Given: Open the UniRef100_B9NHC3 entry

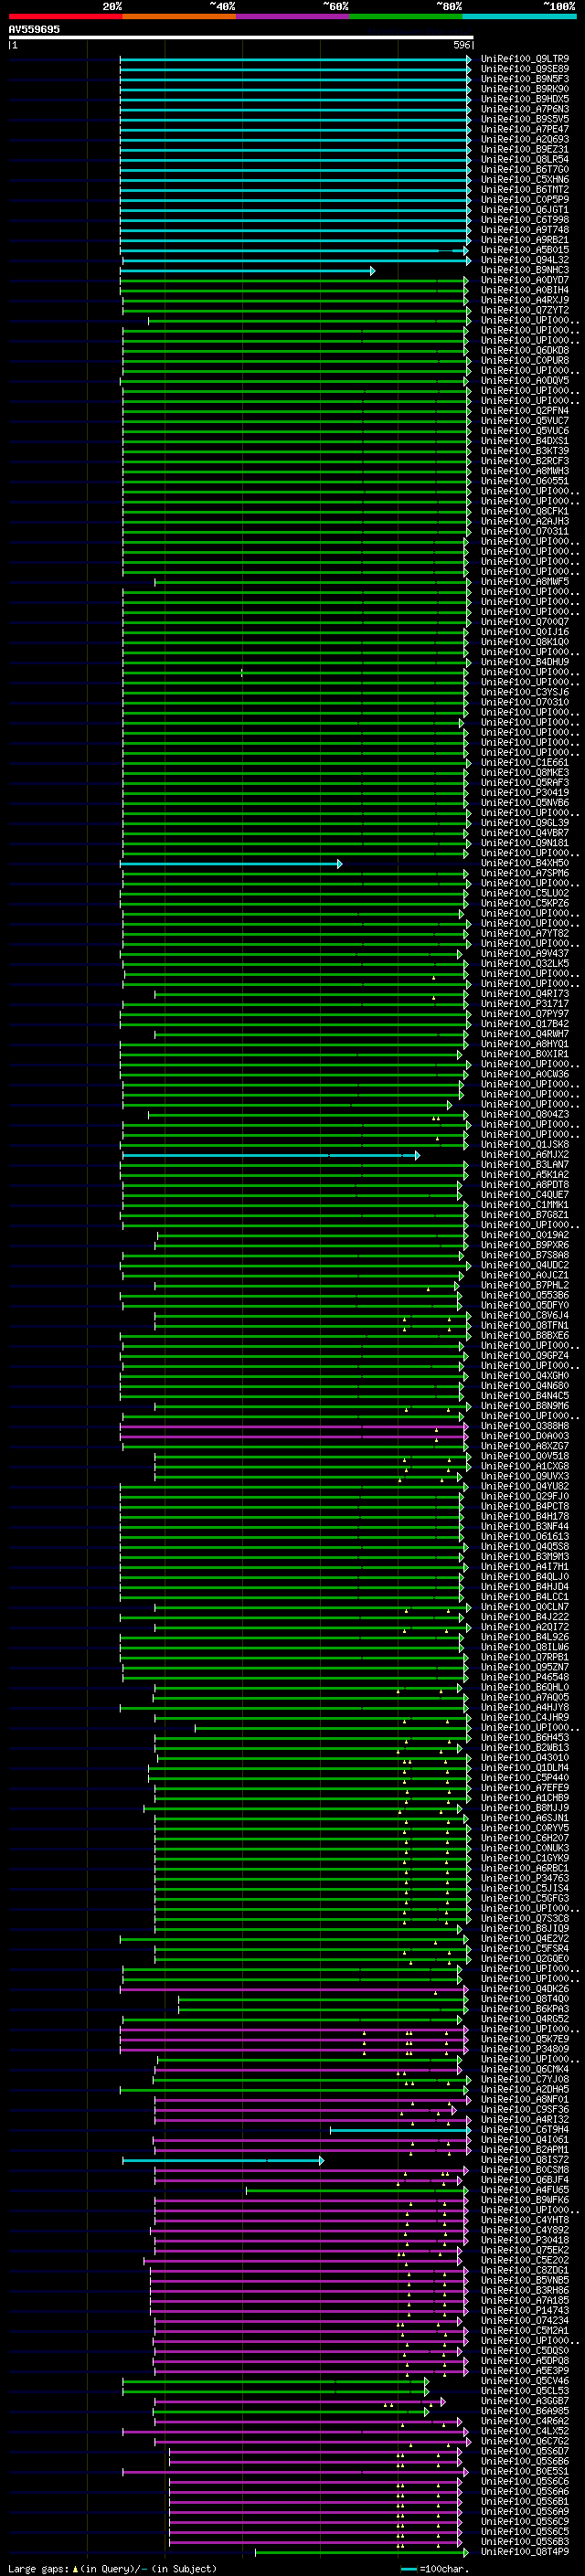Looking at the screenshot, I should coord(524,270).
